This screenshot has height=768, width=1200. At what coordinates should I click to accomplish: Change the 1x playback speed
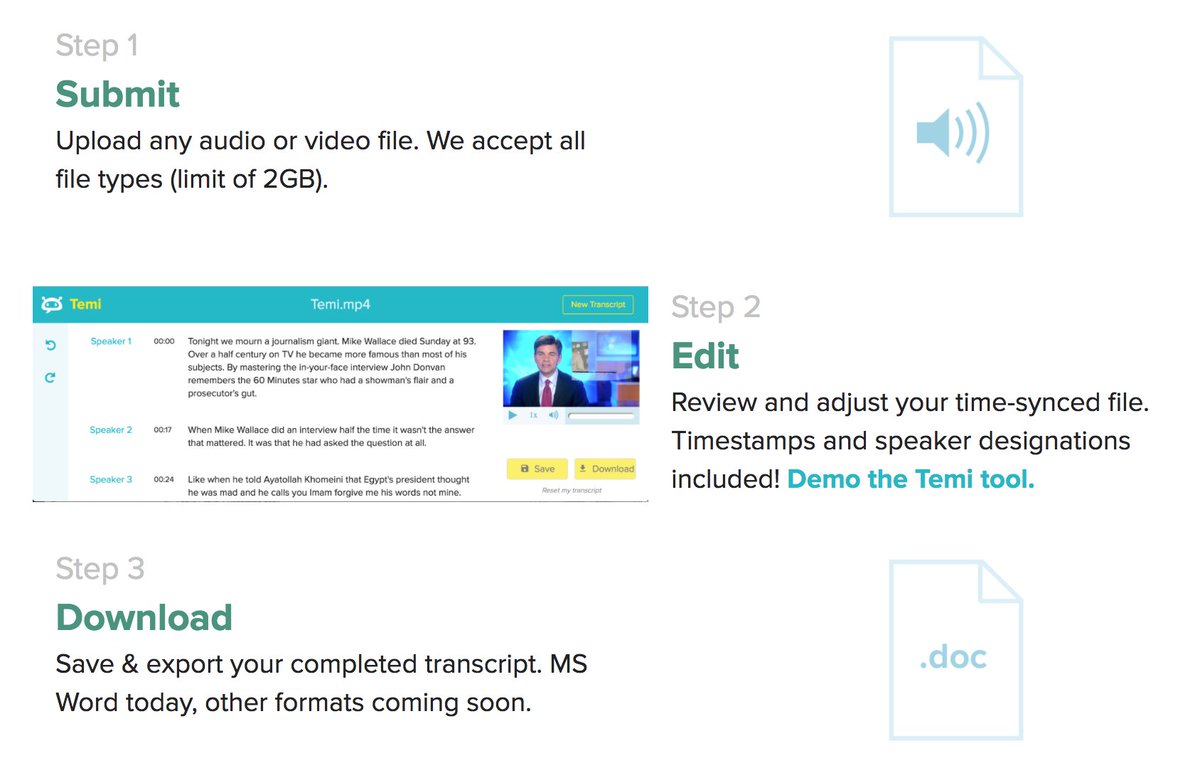pyautogui.click(x=533, y=415)
